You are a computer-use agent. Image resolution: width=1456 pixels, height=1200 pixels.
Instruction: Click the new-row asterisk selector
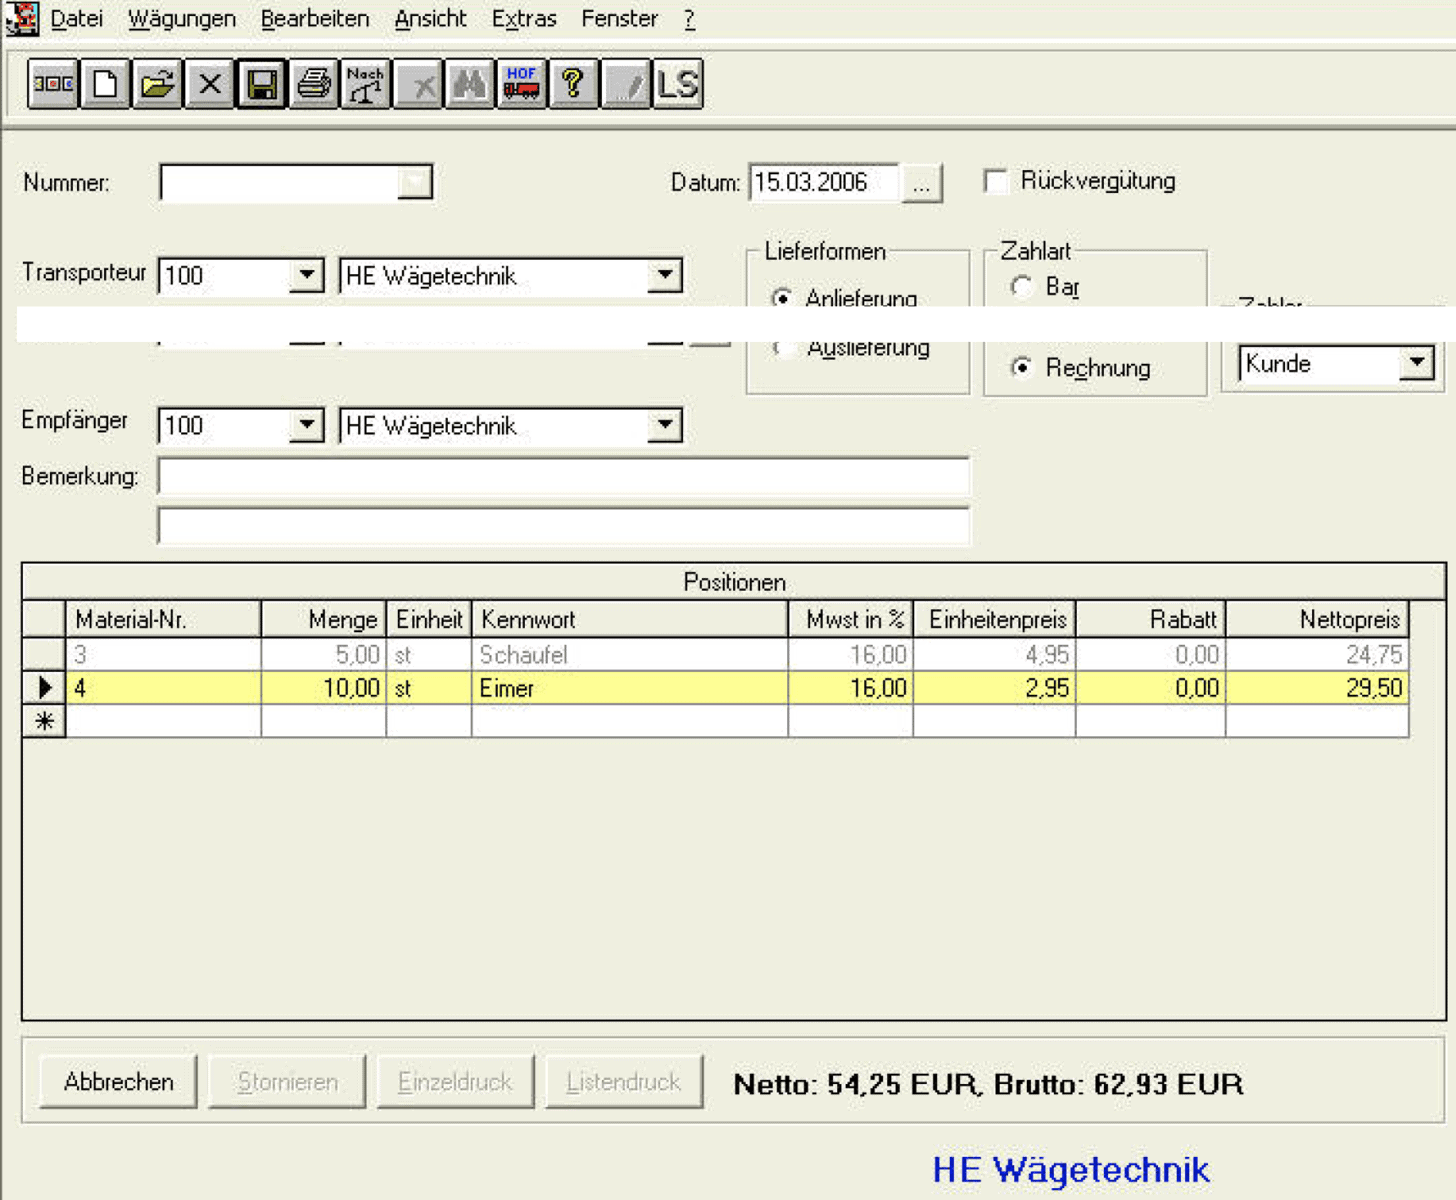point(44,721)
